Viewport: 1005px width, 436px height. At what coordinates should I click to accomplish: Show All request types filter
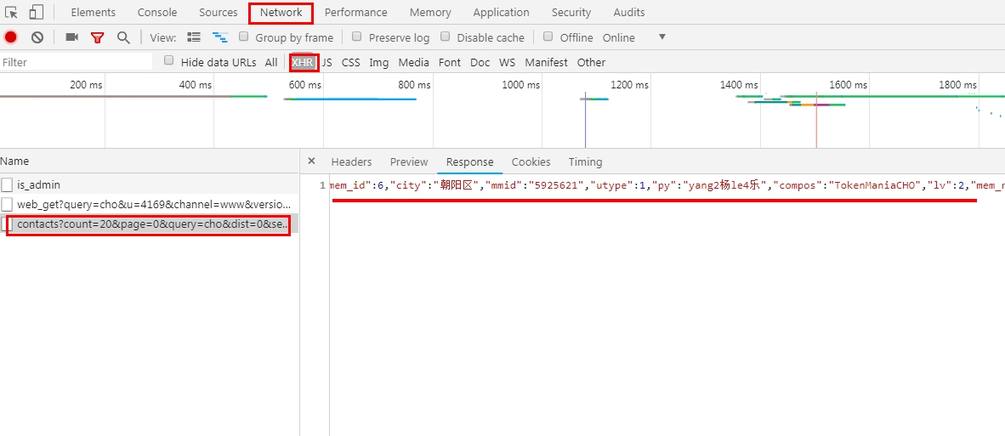pyautogui.click(x=271, y=62)
